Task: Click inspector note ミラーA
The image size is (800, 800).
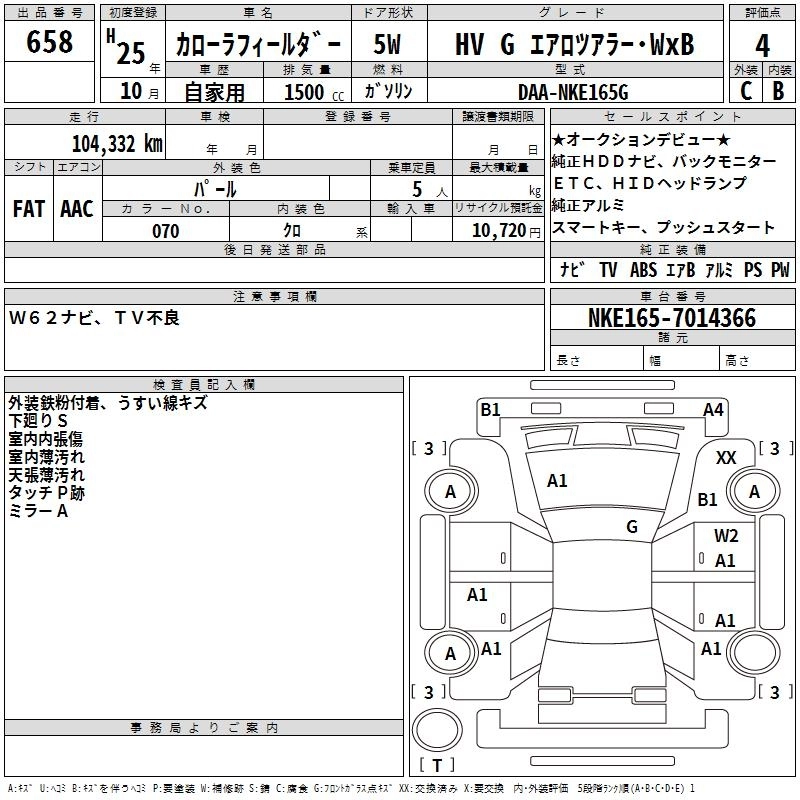Action: click(38, 510)
